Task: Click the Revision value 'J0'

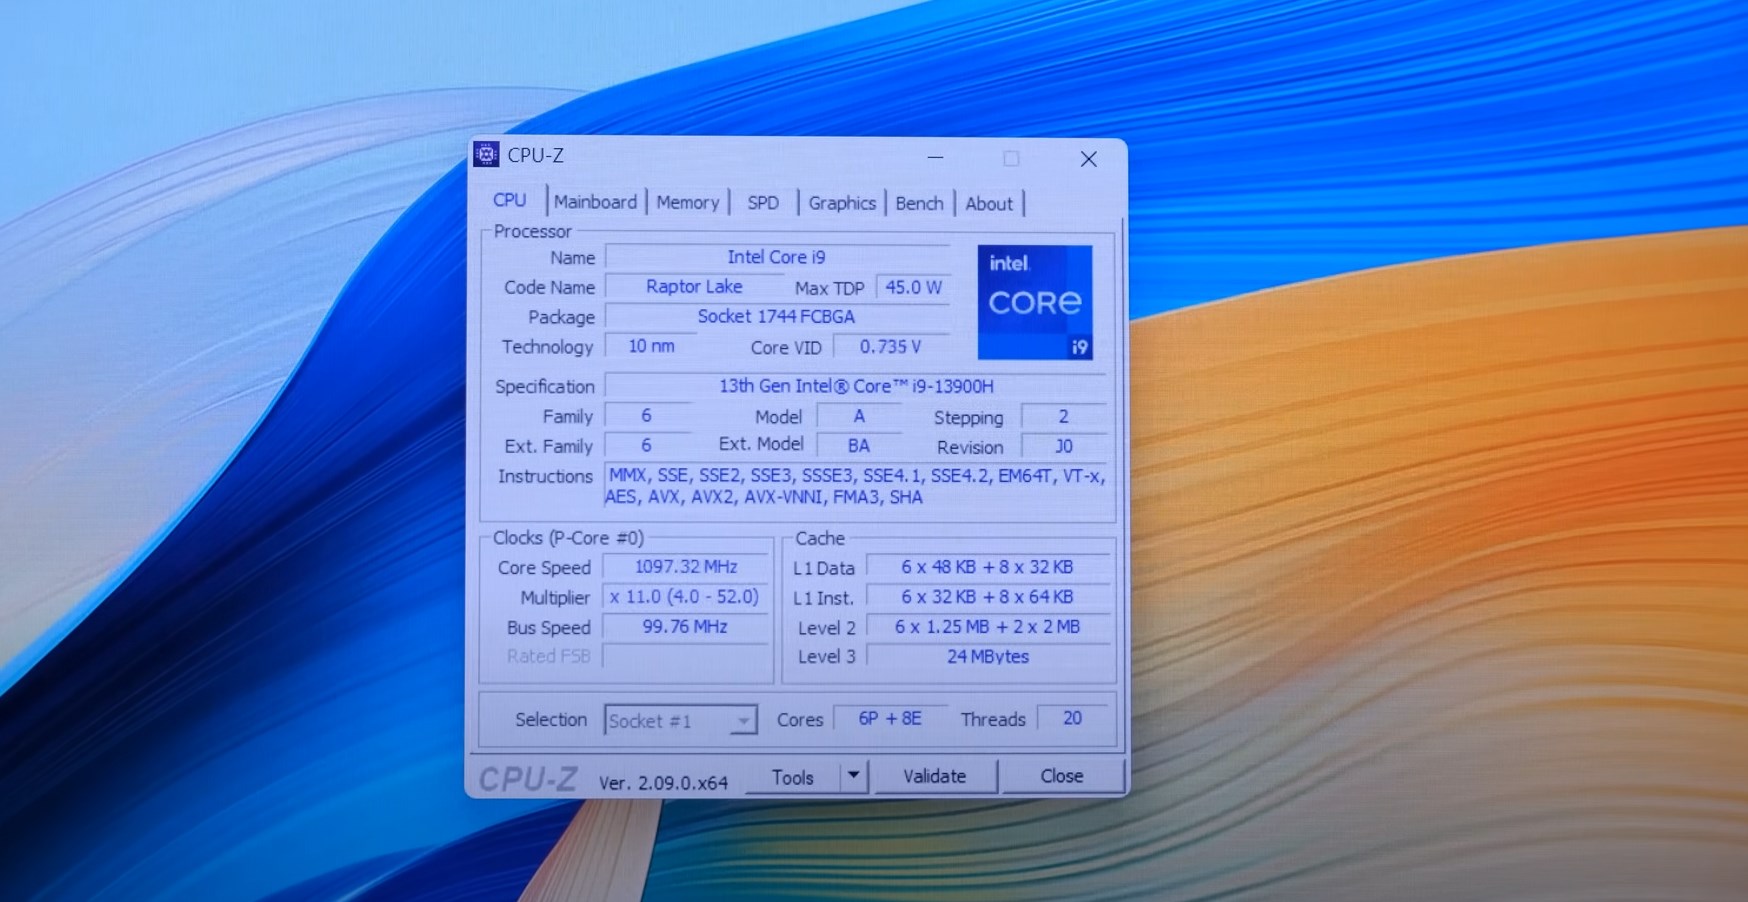Action: tap(1064, 446)
